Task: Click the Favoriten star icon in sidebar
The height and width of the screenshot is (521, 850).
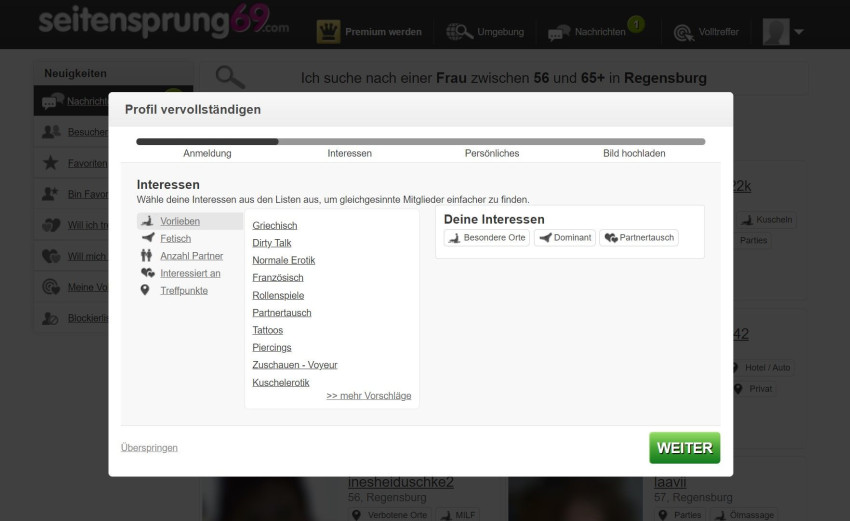Action: click(x=50, y=163)
